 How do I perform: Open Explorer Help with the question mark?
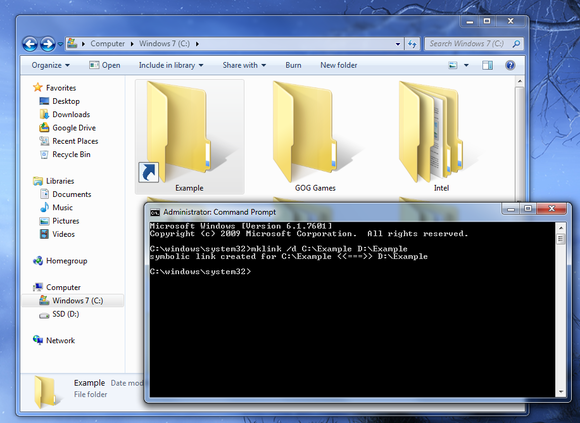click(510, 65)
